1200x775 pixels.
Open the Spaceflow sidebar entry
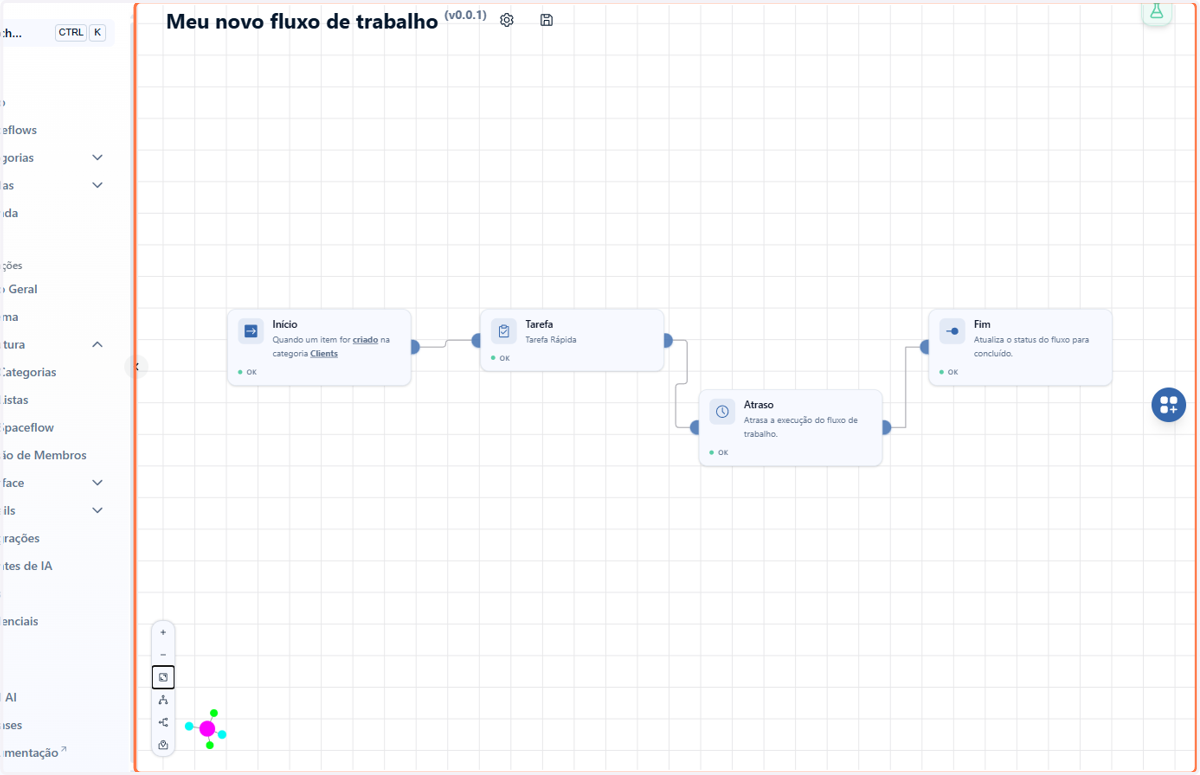click(28, 428)
